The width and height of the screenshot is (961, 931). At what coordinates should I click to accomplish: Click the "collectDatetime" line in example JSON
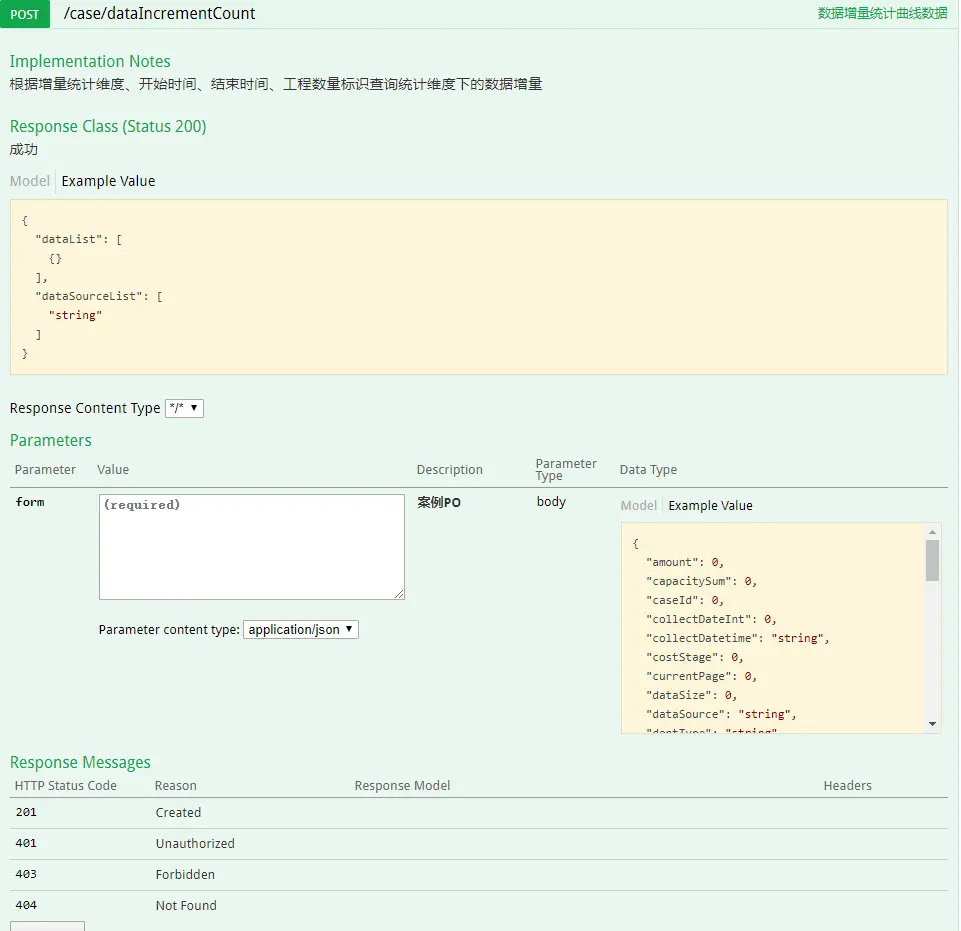[x=738, y=638]
